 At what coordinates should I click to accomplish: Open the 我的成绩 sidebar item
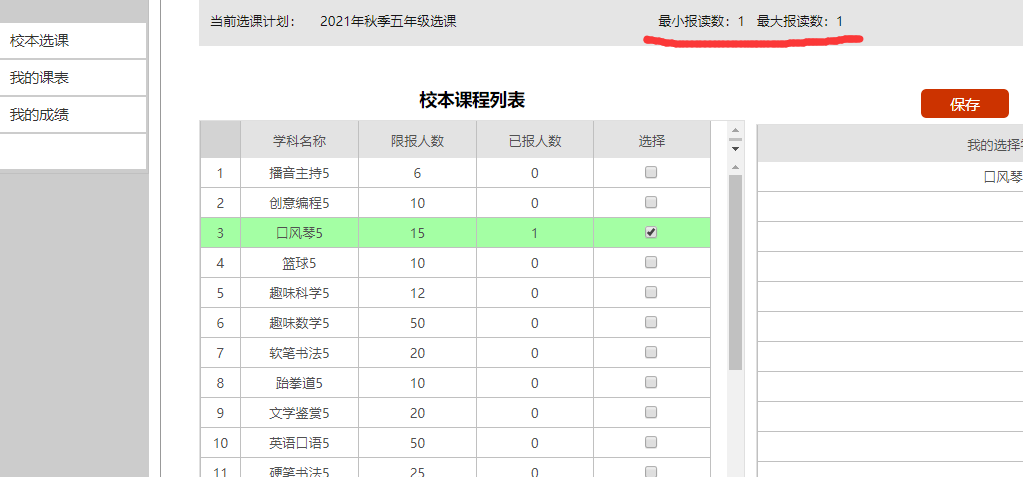coord(40,115)
